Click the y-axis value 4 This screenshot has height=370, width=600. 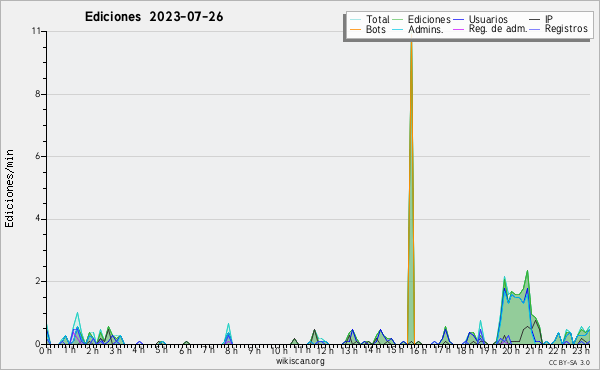point(38,219)
